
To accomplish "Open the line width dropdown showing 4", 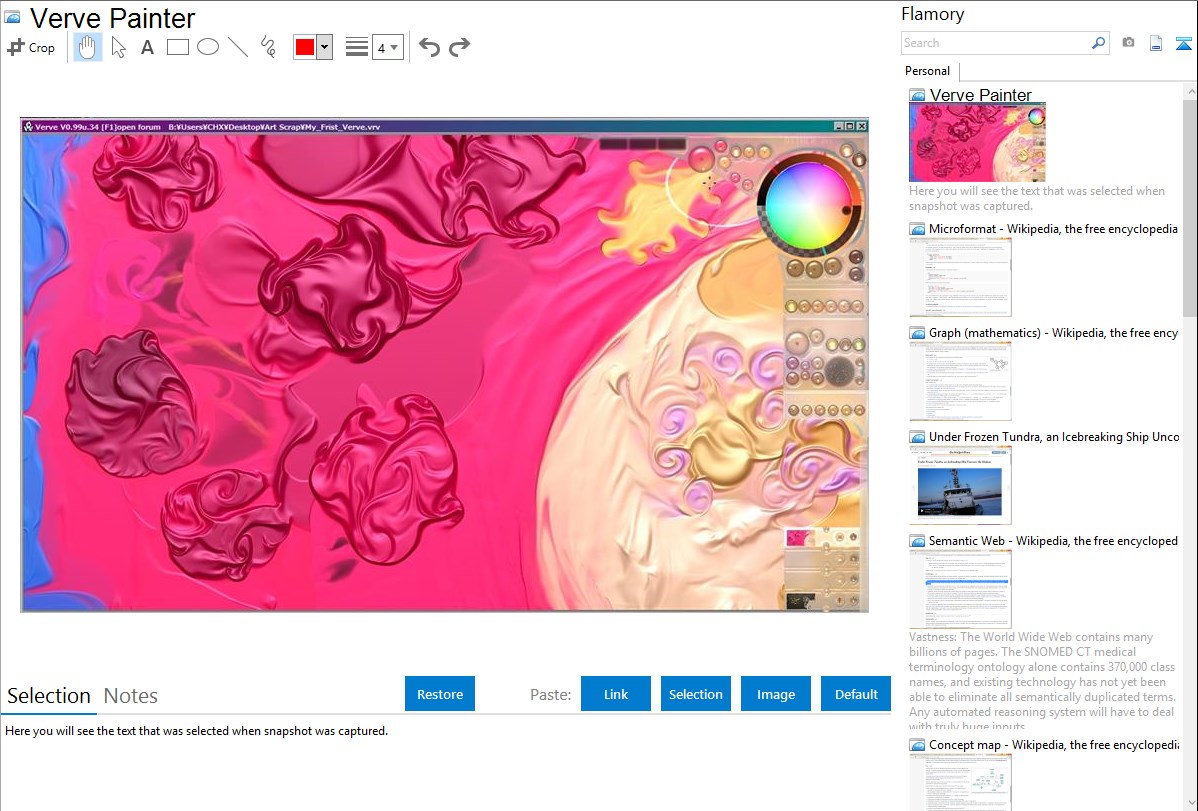I will [x=388, y=47].
